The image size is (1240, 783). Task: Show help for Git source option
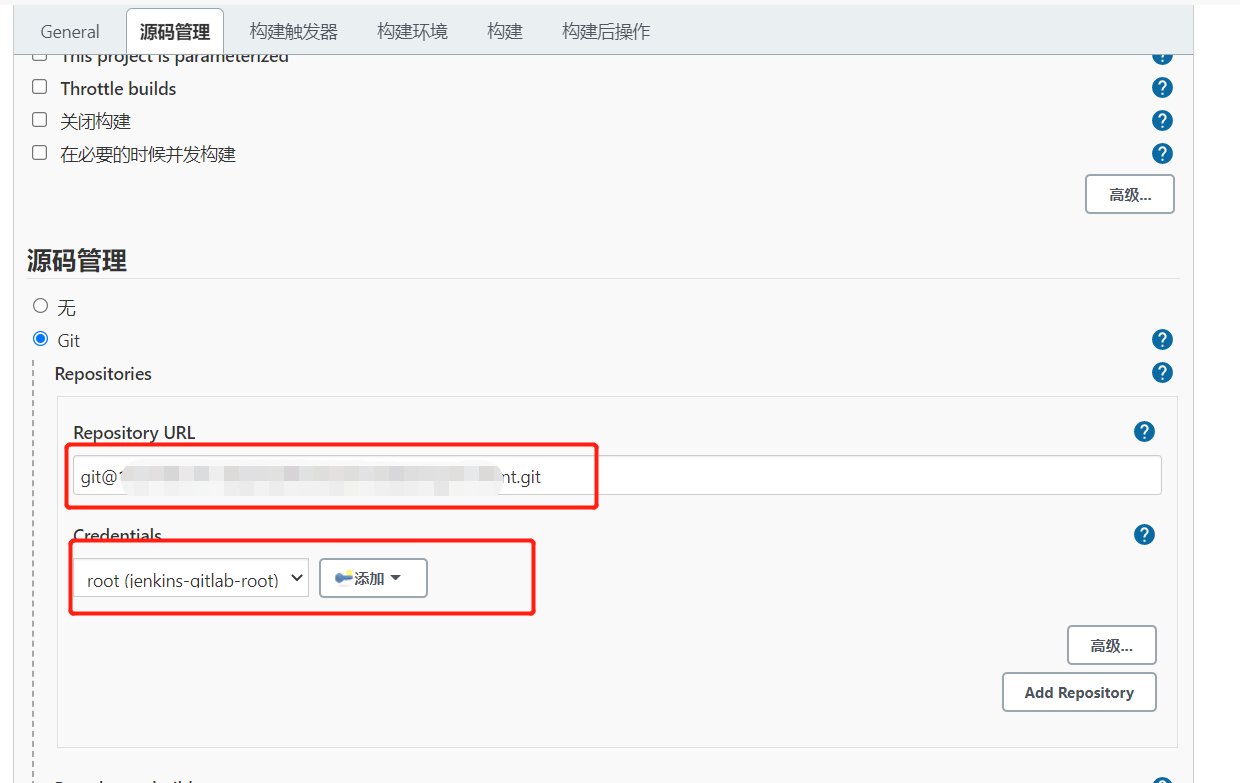tap(1162, 340)
